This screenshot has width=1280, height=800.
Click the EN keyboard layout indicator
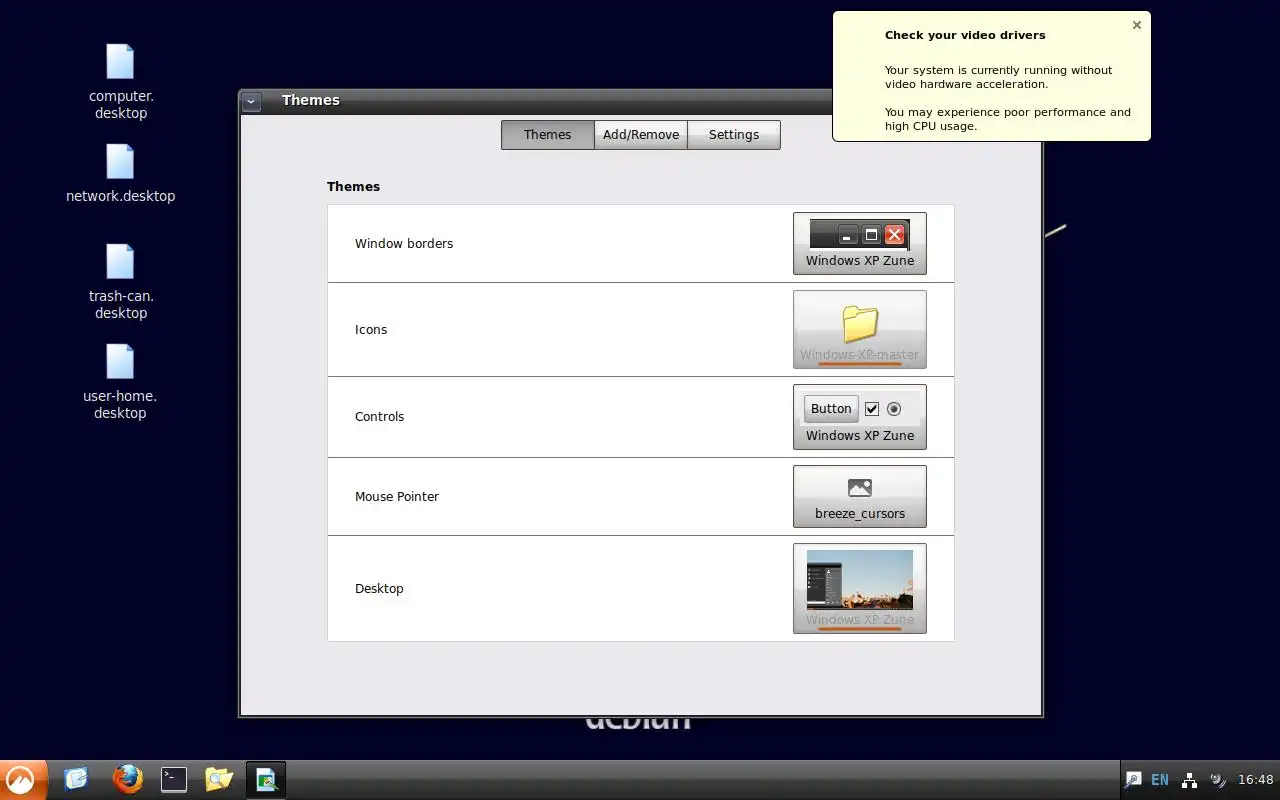[x=1160, y=780]
